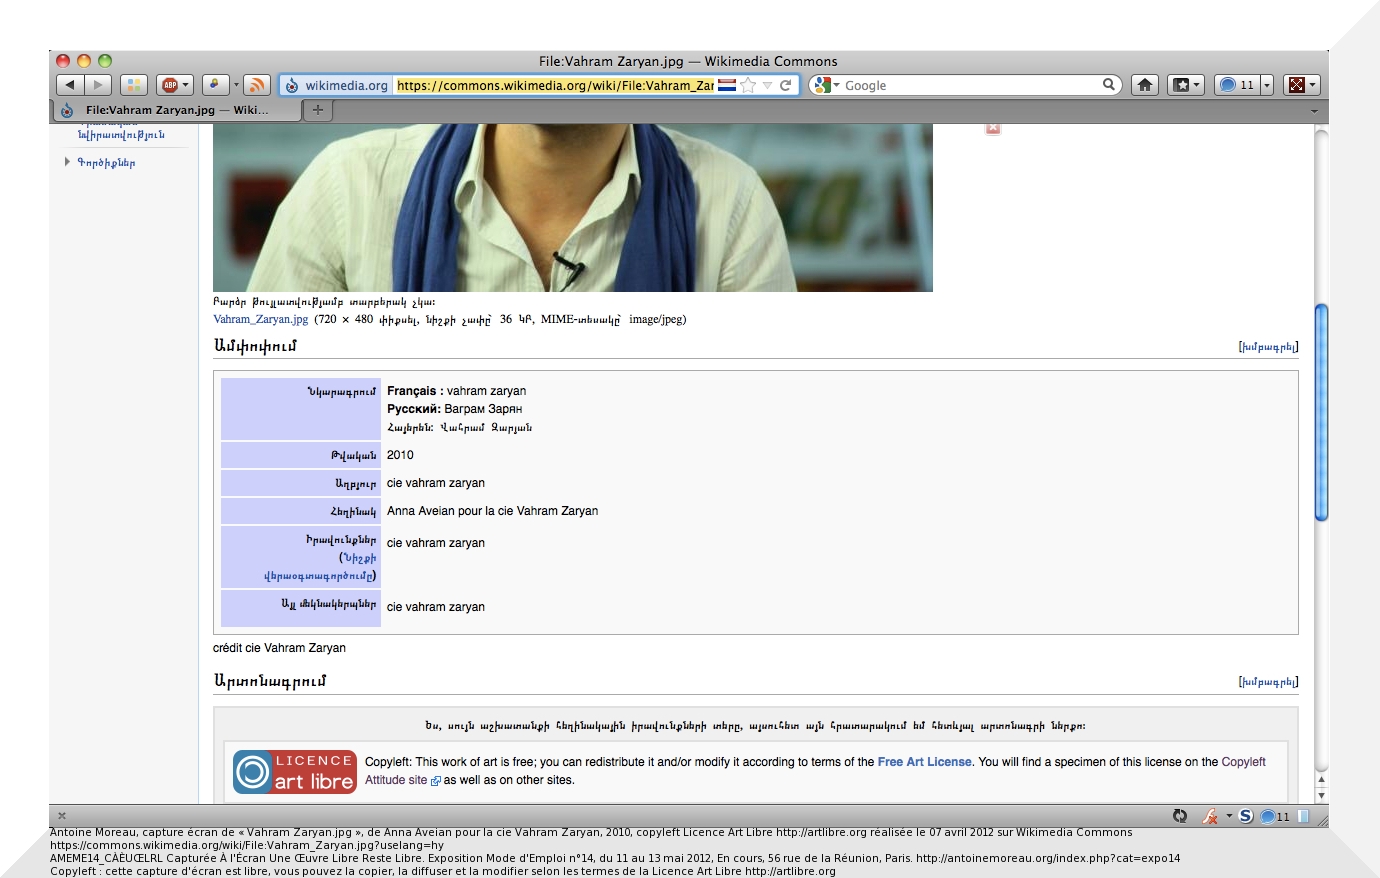Click the magnifier icon in Google search box

[1108, 85]
